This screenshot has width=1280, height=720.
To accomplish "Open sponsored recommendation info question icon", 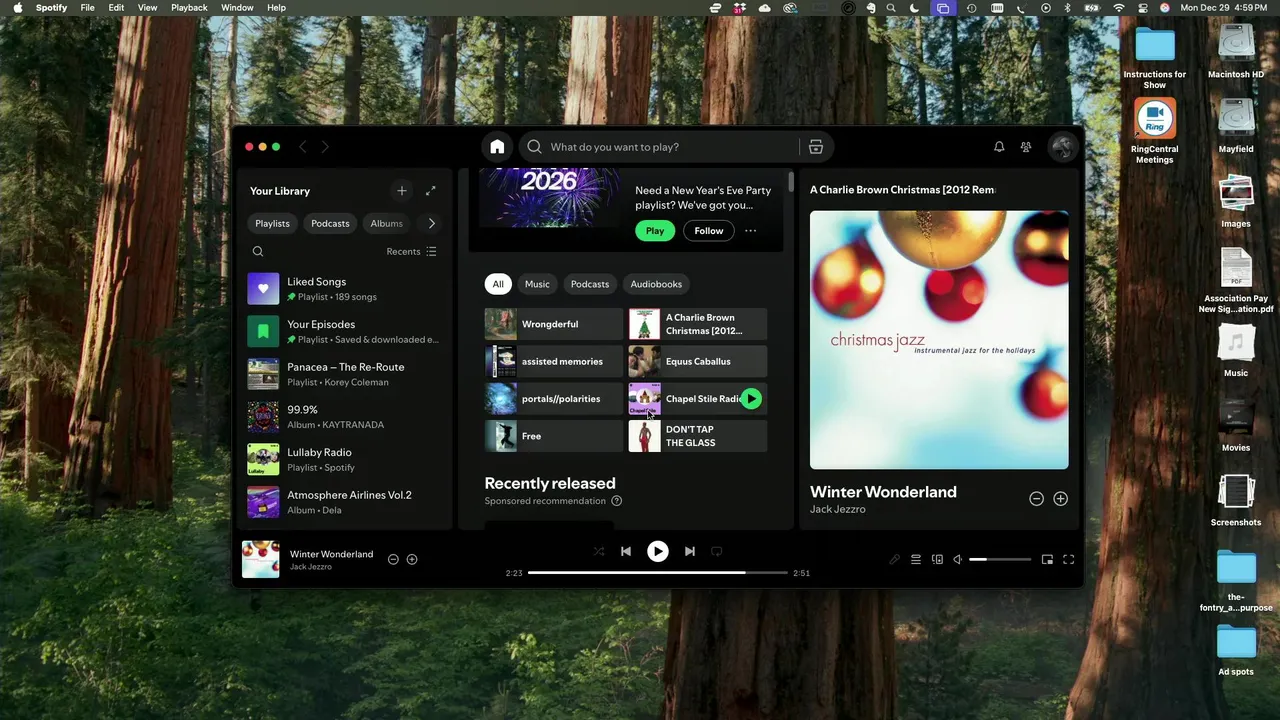I will 616,501.
